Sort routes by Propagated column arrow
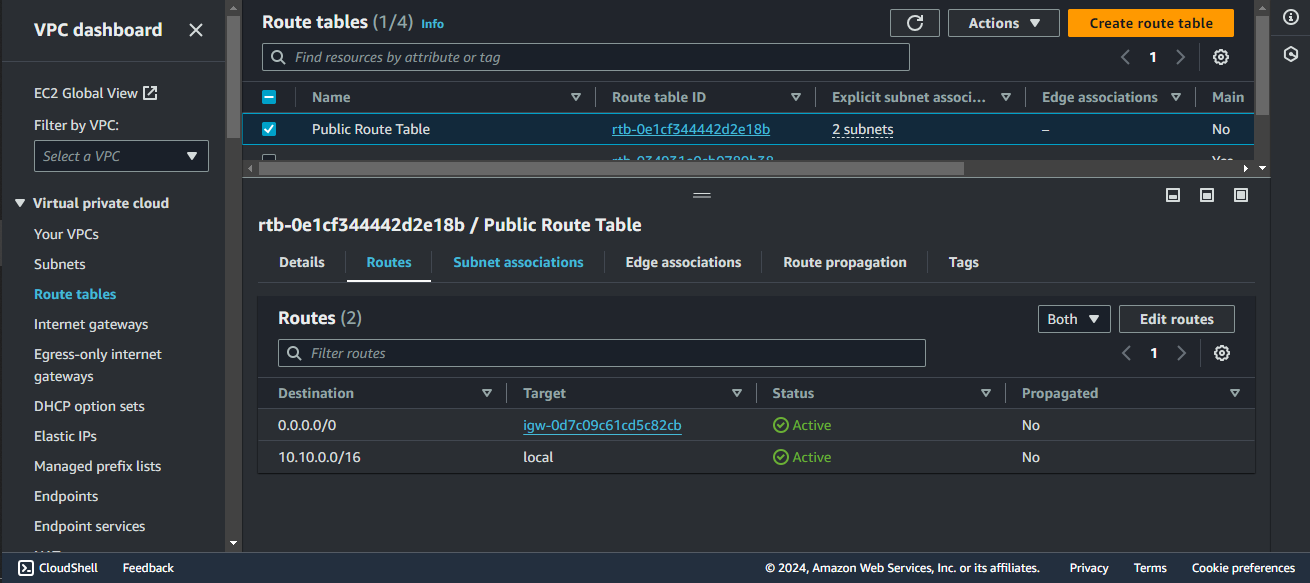The height and width of the screenshot is (583, 1310). (1235, 393)
